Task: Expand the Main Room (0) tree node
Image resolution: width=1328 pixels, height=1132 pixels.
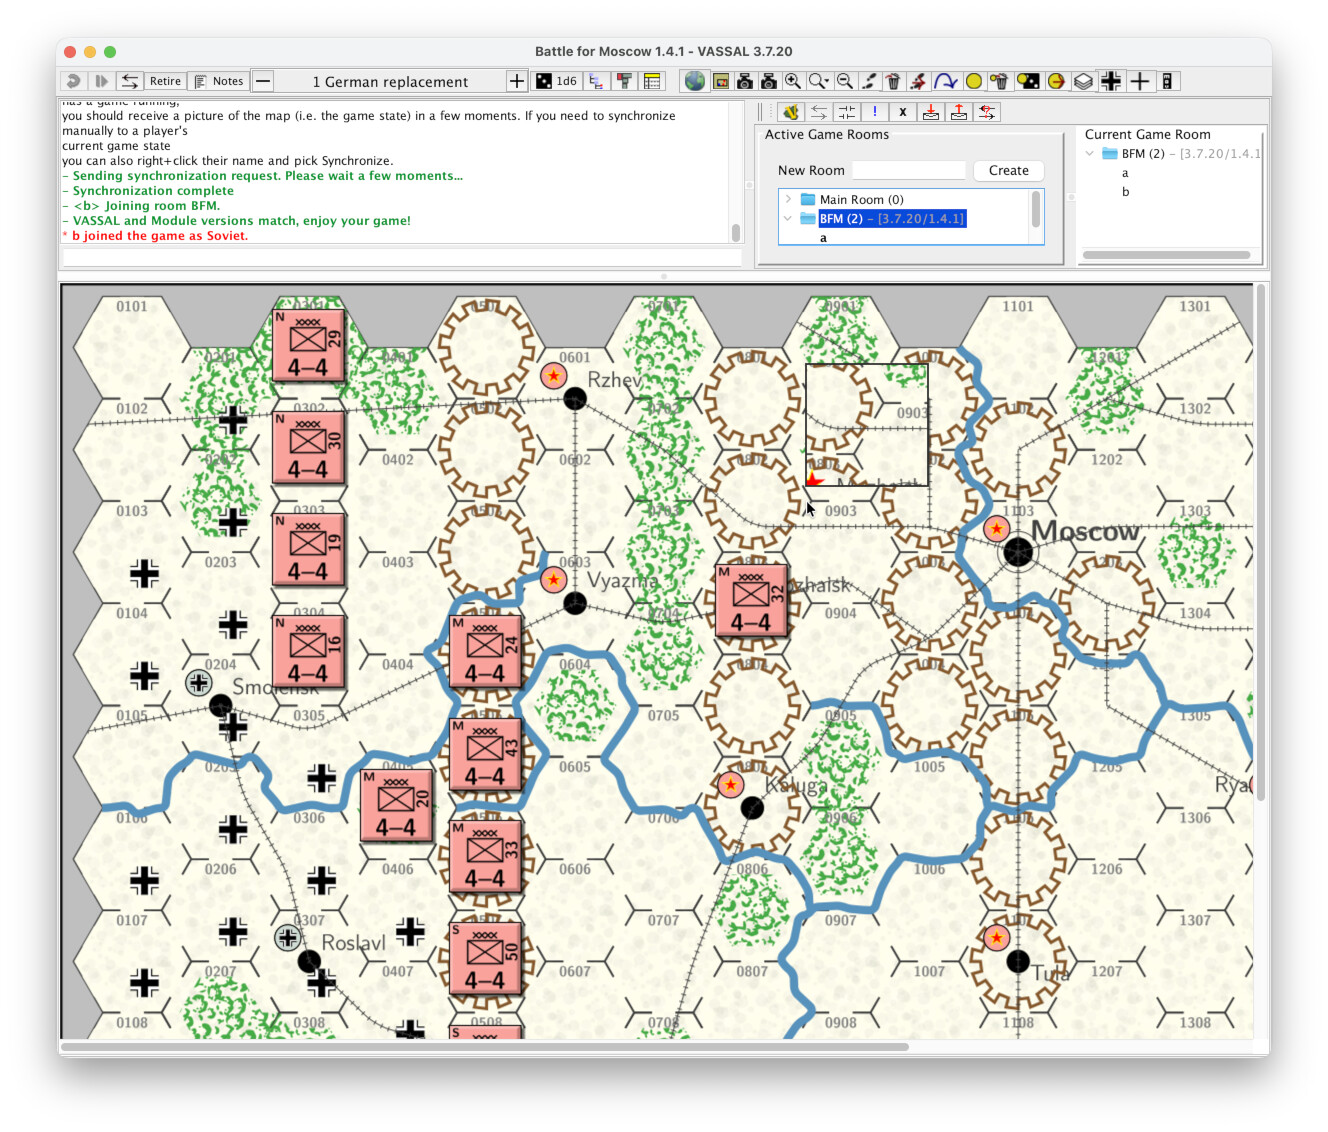Action: point(788,199)
